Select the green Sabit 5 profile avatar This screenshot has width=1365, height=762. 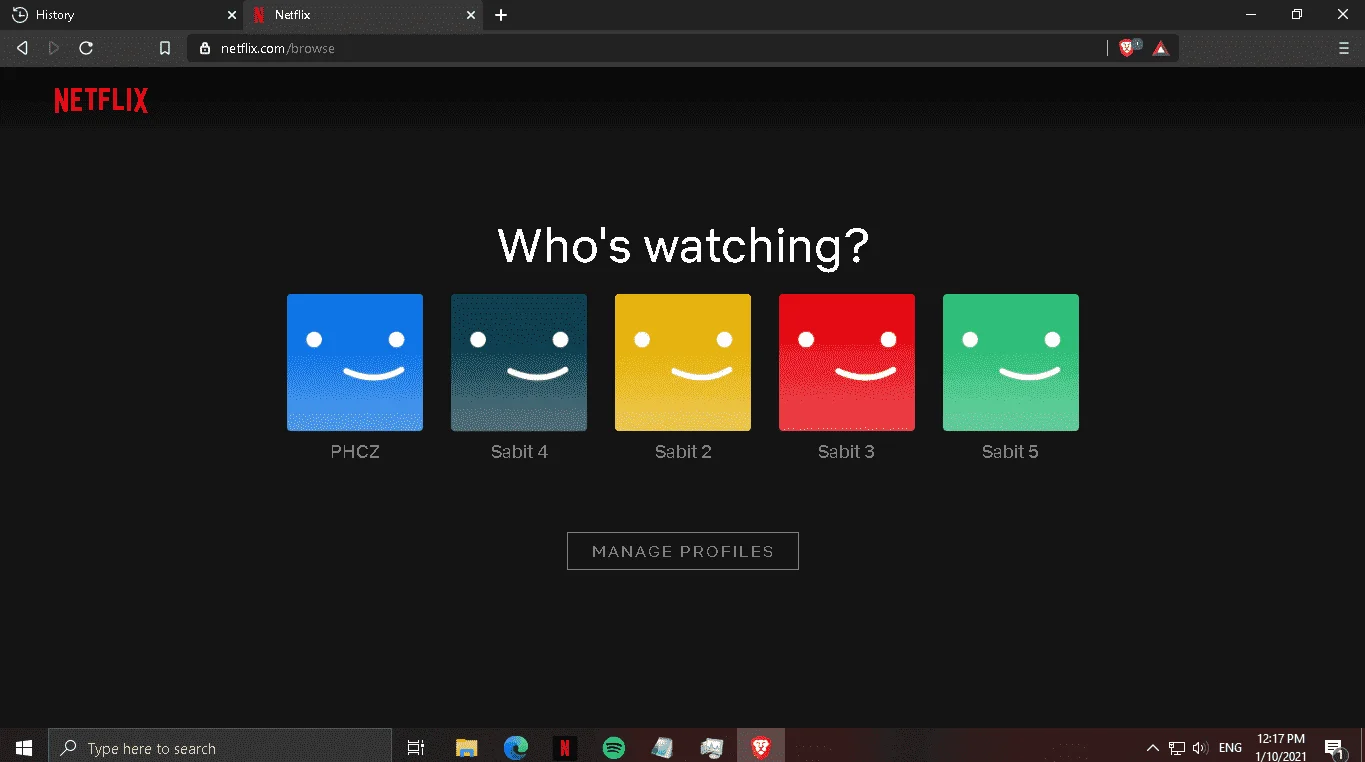point(1011,362)
